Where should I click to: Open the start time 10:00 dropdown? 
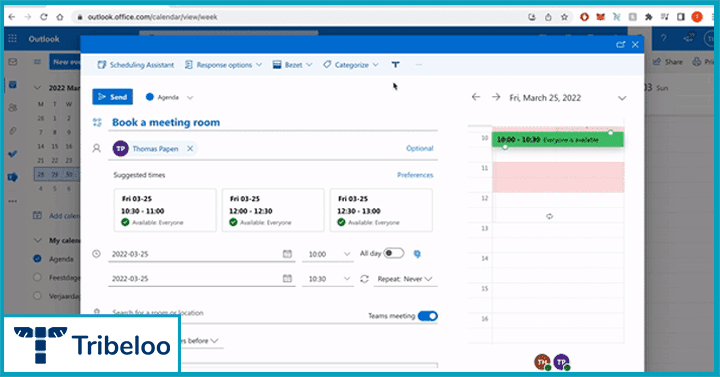click(328, 254)
